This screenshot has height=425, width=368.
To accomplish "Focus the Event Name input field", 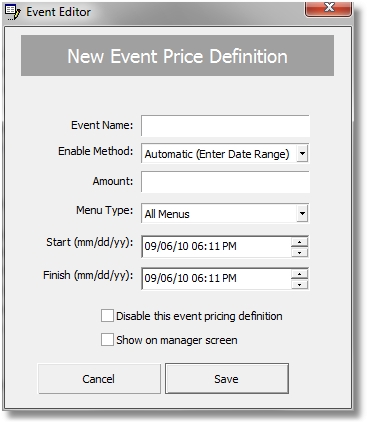I will tap(225, 126).
